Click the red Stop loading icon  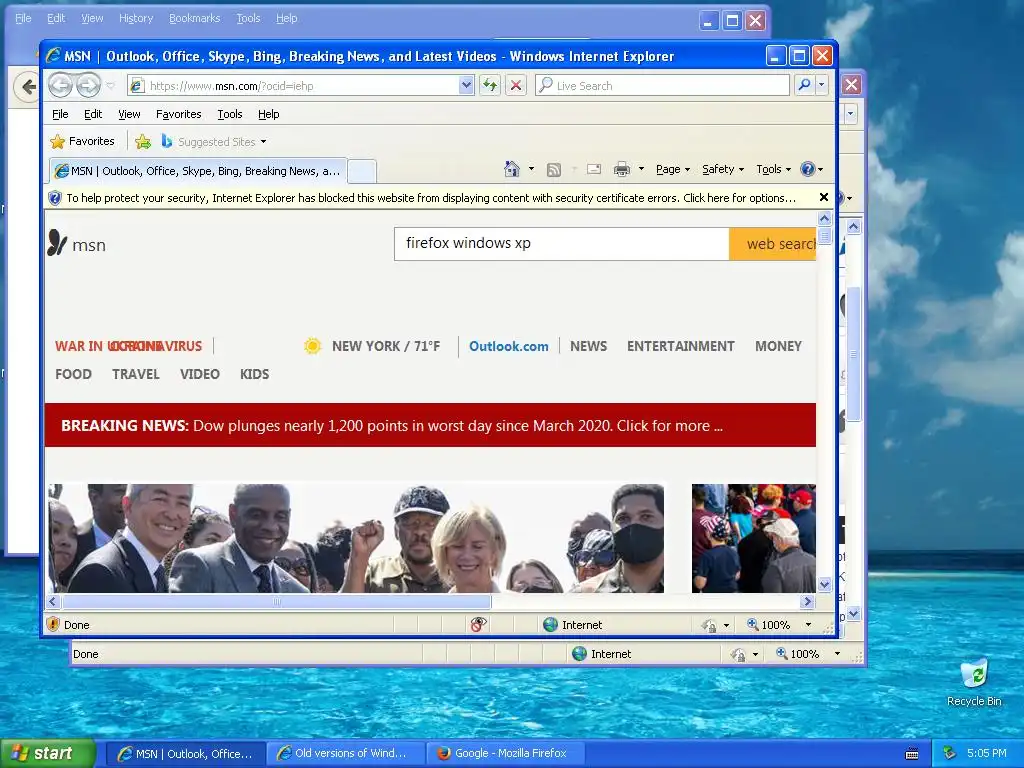516,85
